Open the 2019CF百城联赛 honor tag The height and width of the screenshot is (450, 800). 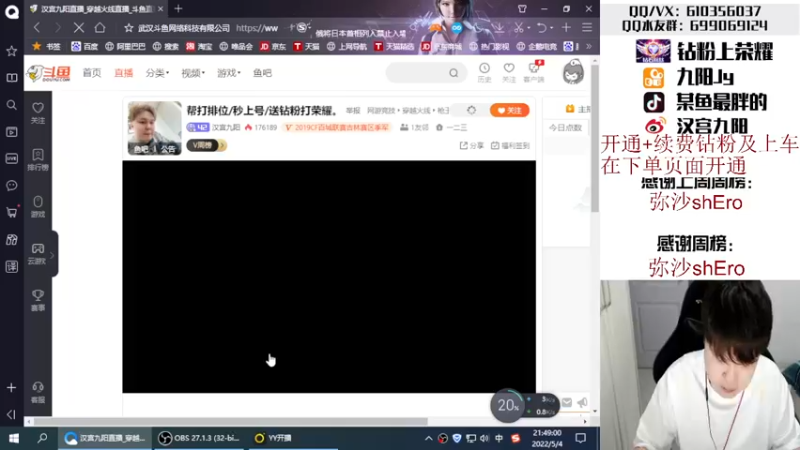pyautogui.click(x=337, y=127)
